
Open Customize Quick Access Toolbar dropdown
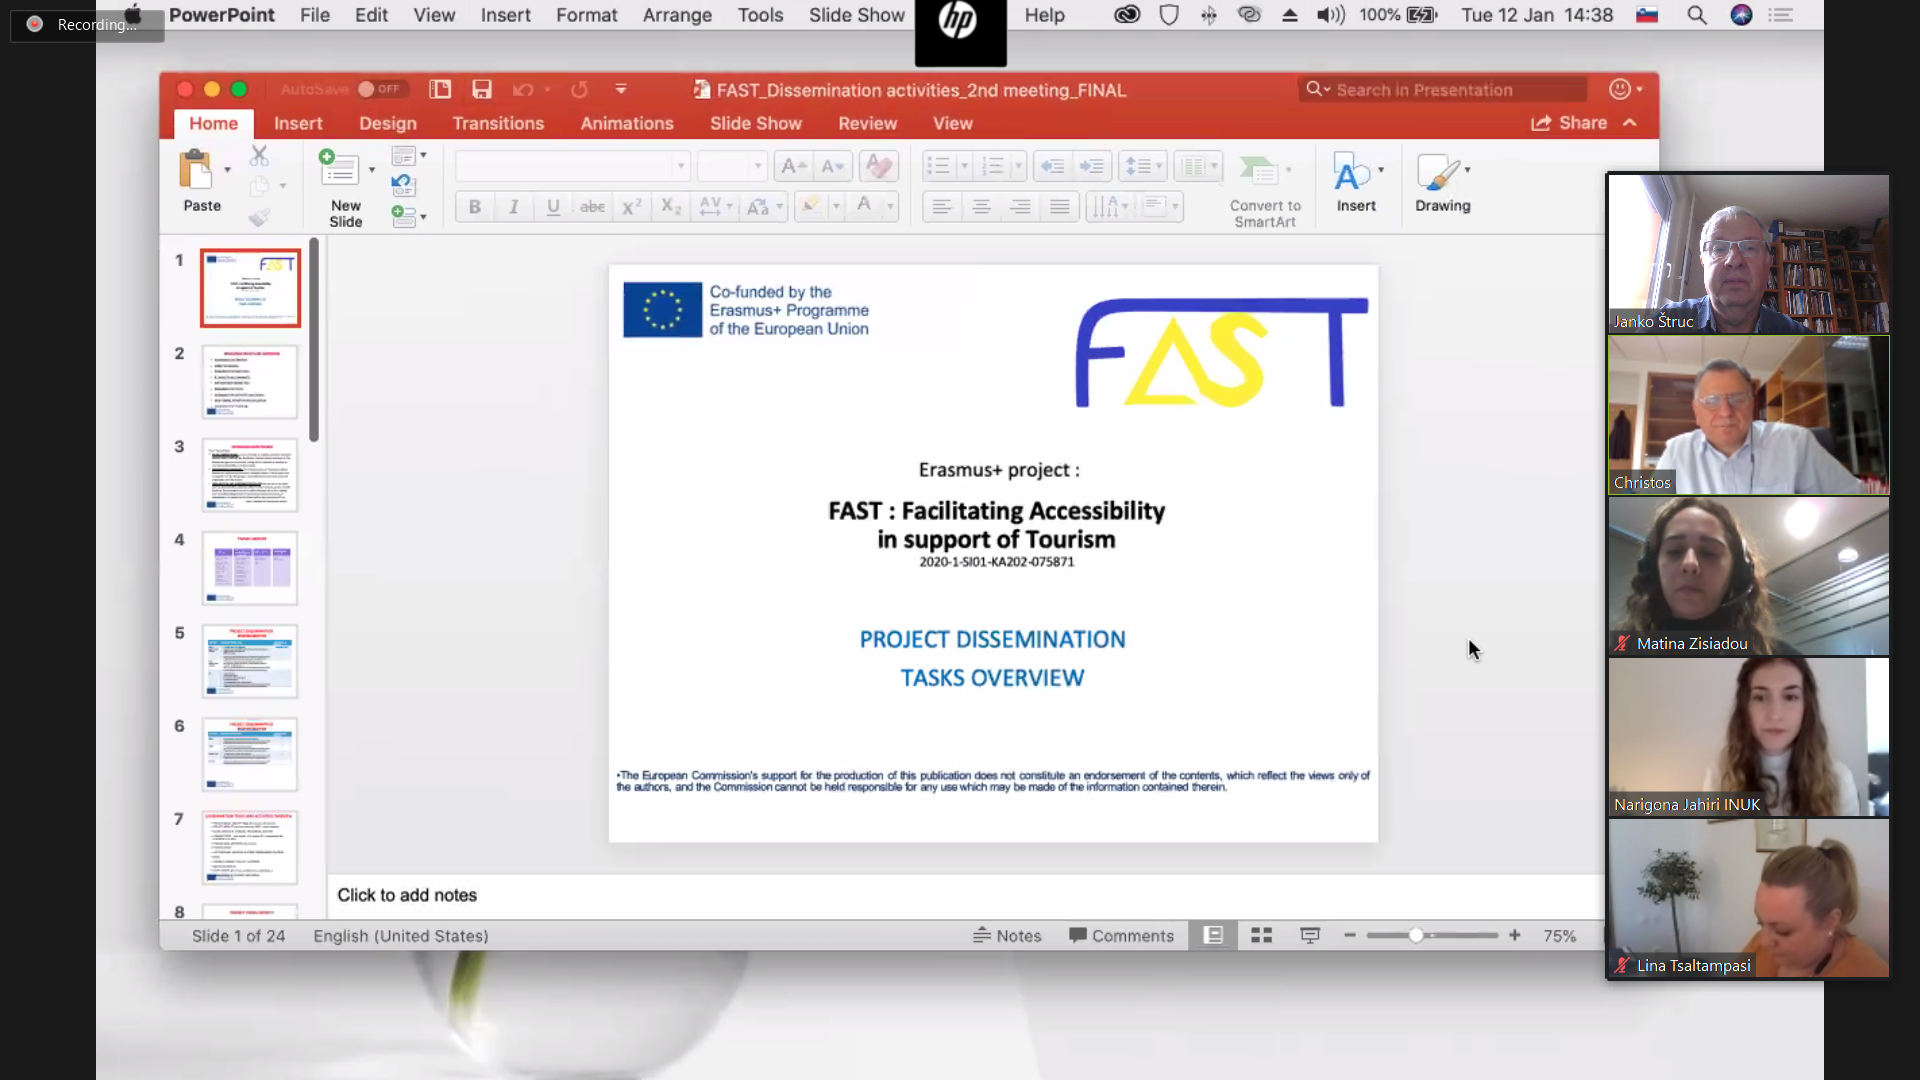pyautogui.click(x=621, y=89)
